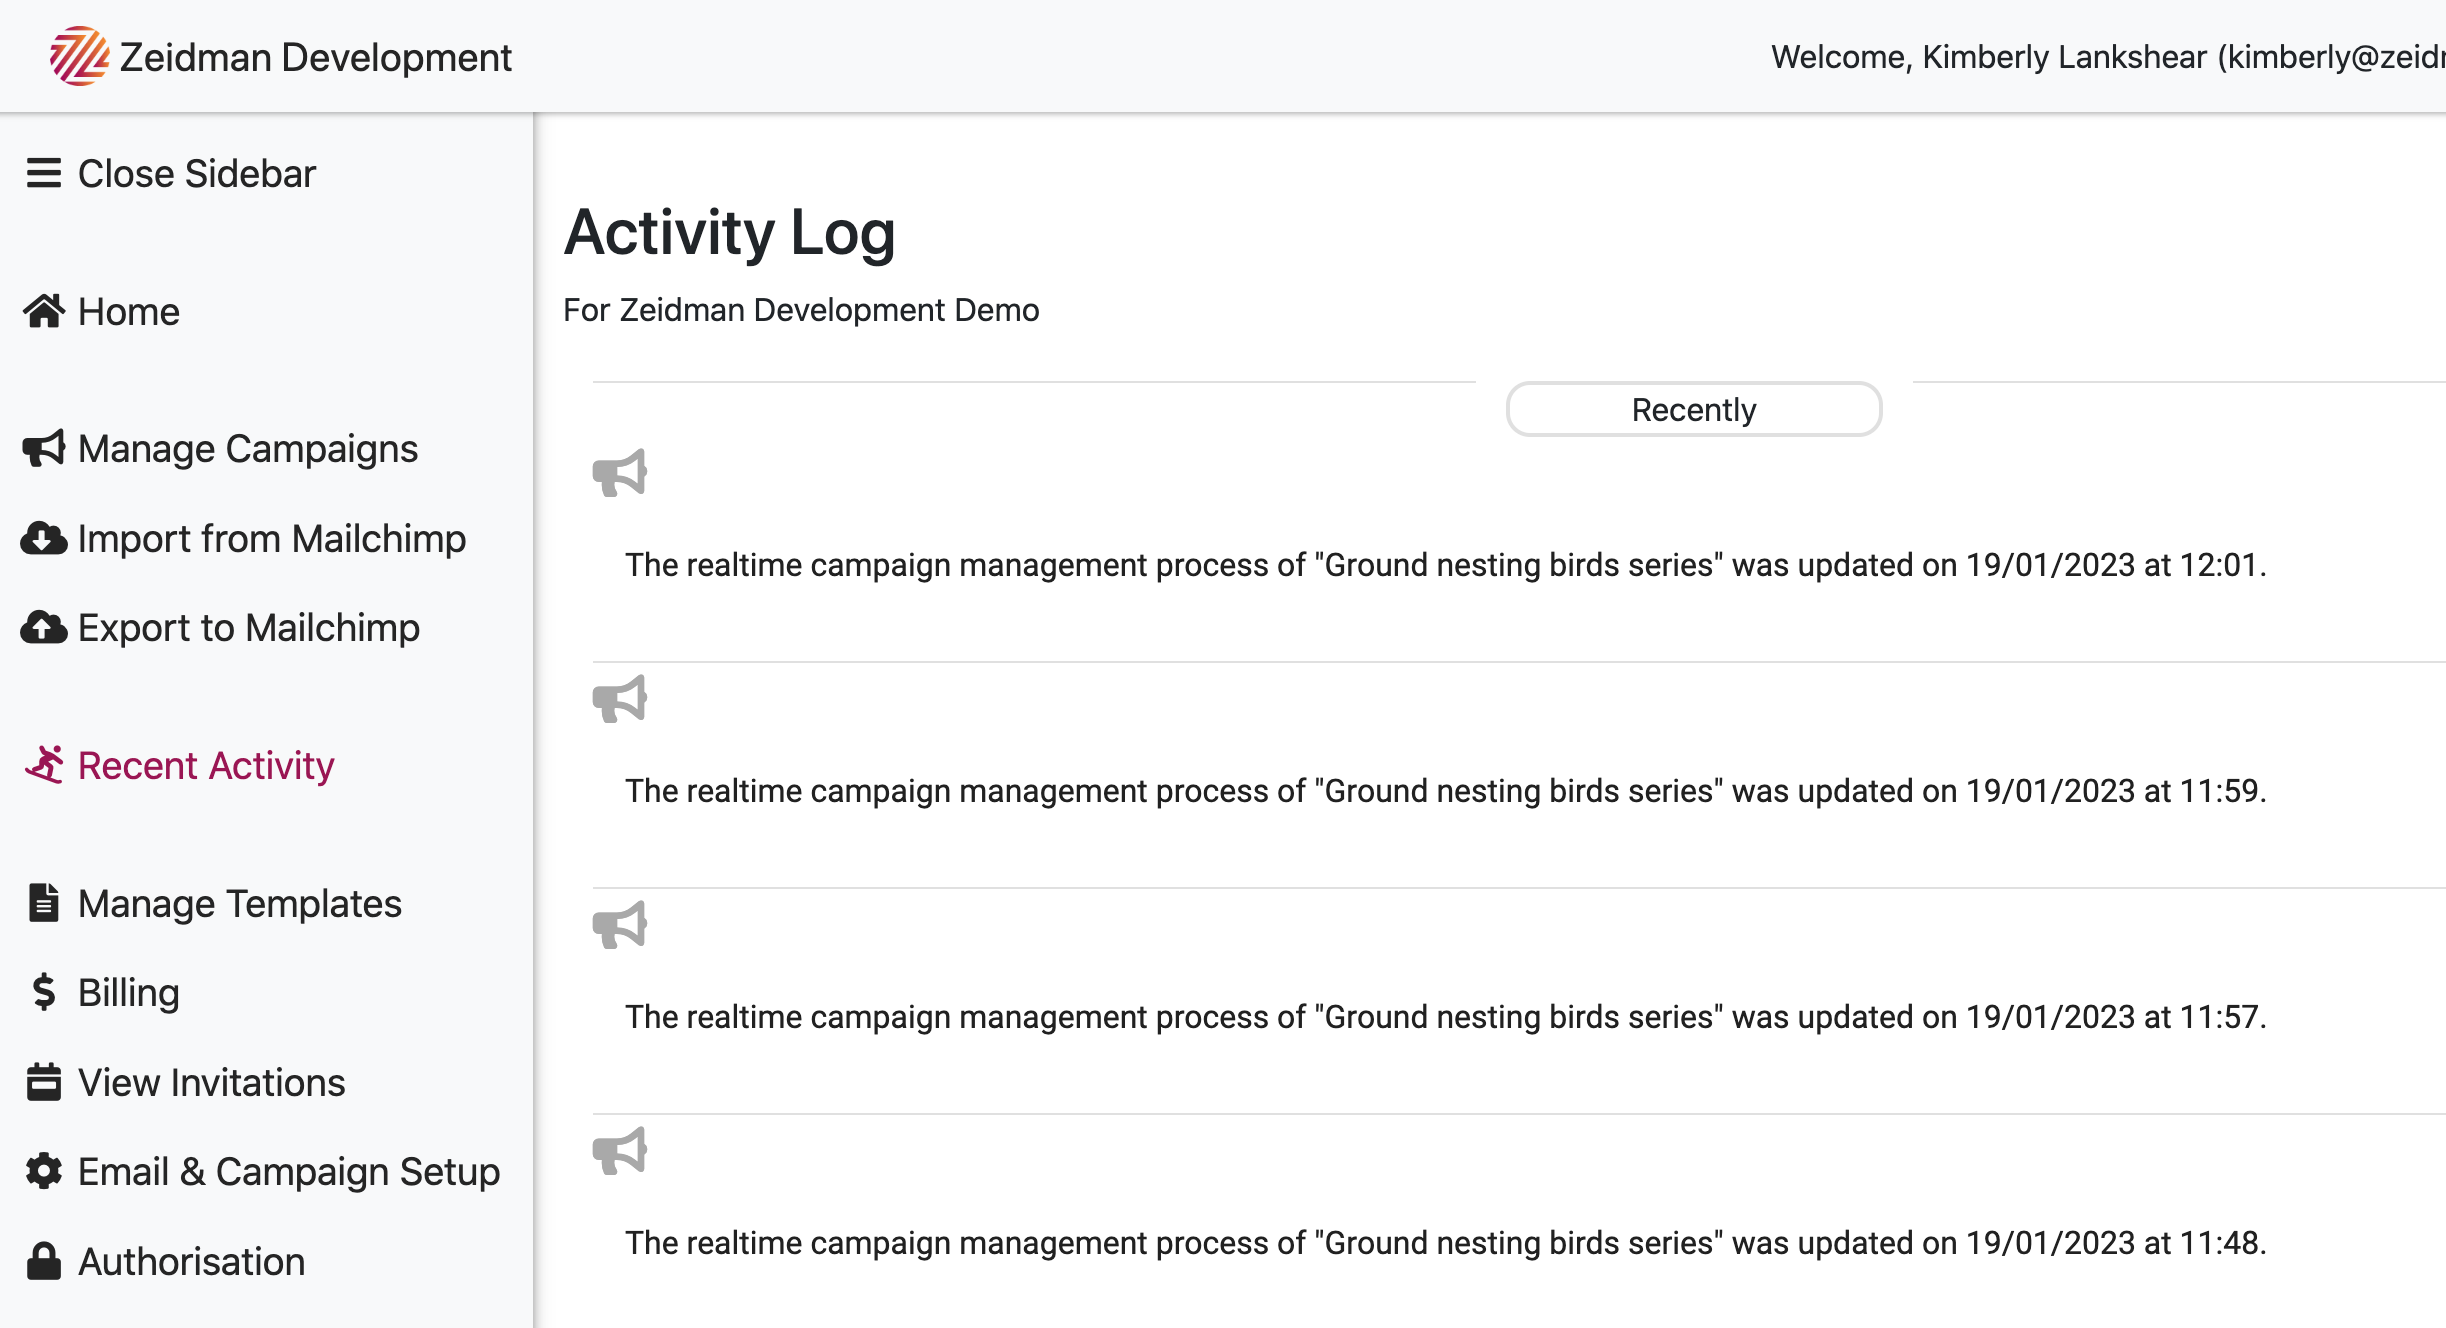
Task: Open the Recent Activity menu item
Action: tap(180, 765)
